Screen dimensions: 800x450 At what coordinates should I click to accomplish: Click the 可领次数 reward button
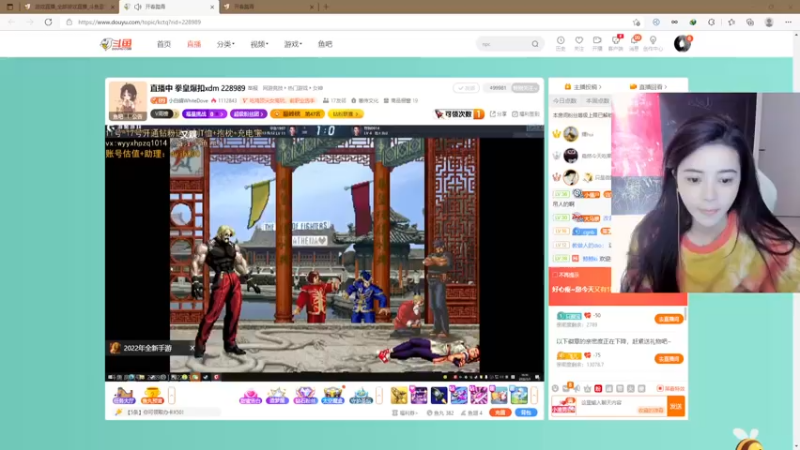[459, 114]
